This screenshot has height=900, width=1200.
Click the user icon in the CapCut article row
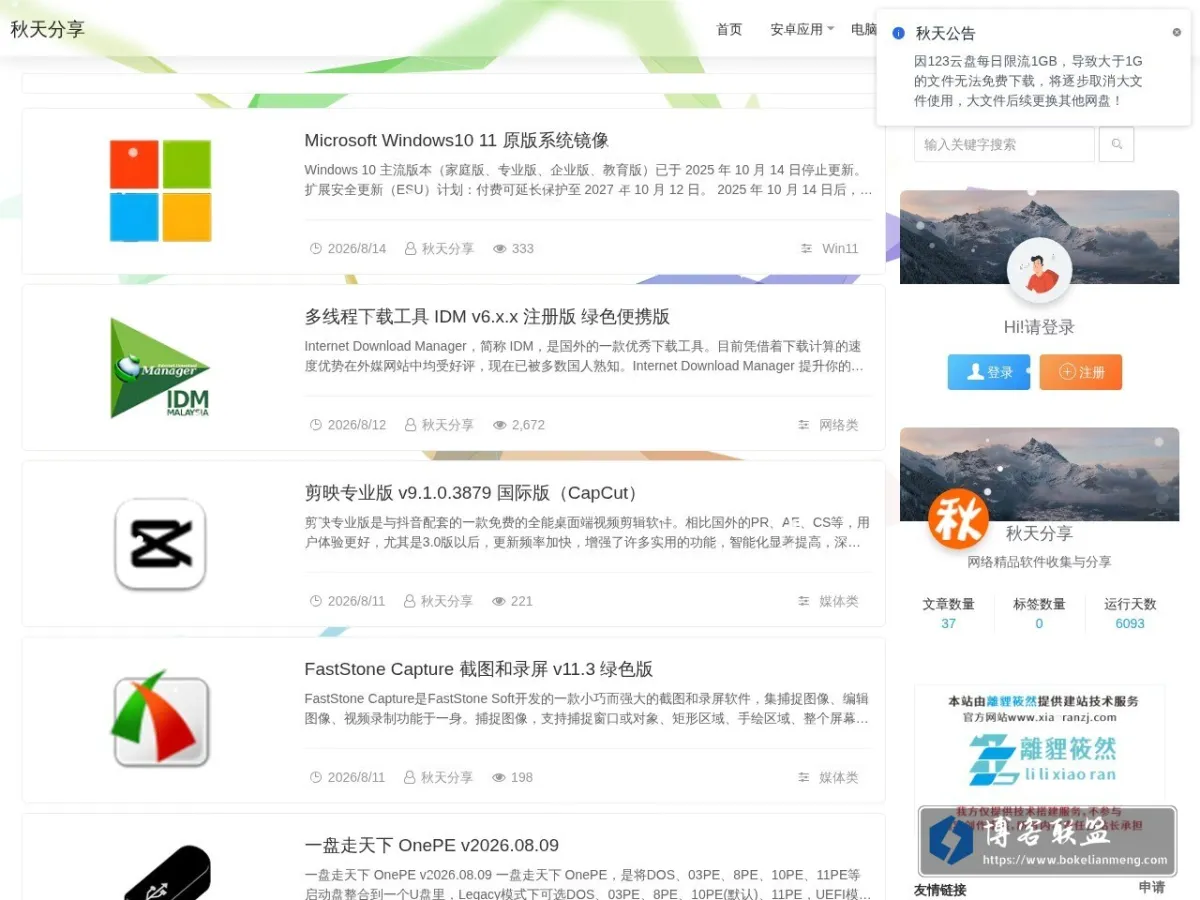409,601
